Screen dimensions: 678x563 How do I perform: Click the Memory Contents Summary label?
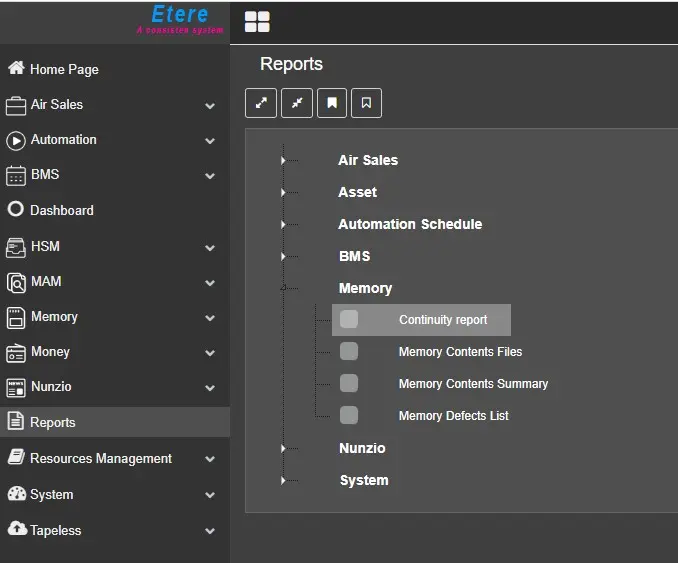[x=473, y=384]
